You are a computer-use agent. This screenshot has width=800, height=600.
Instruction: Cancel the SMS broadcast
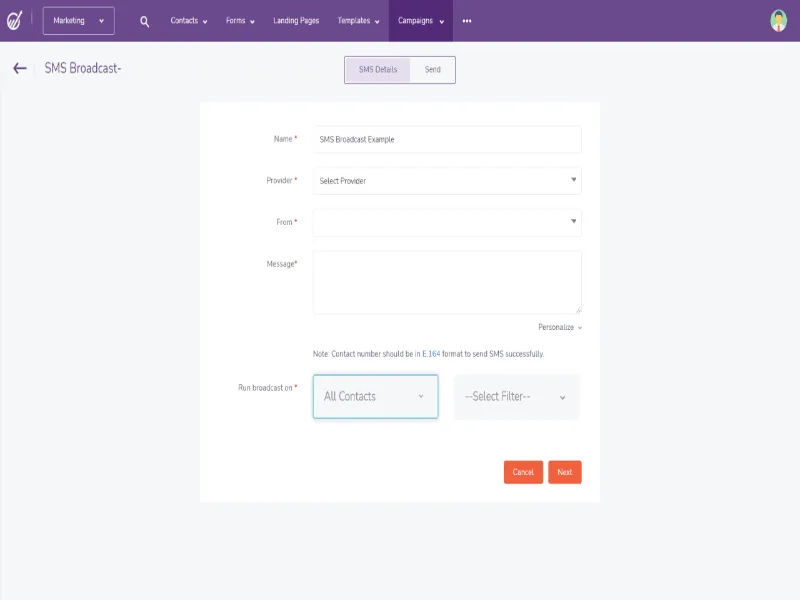pyautogui.click(x=523, y=472)
